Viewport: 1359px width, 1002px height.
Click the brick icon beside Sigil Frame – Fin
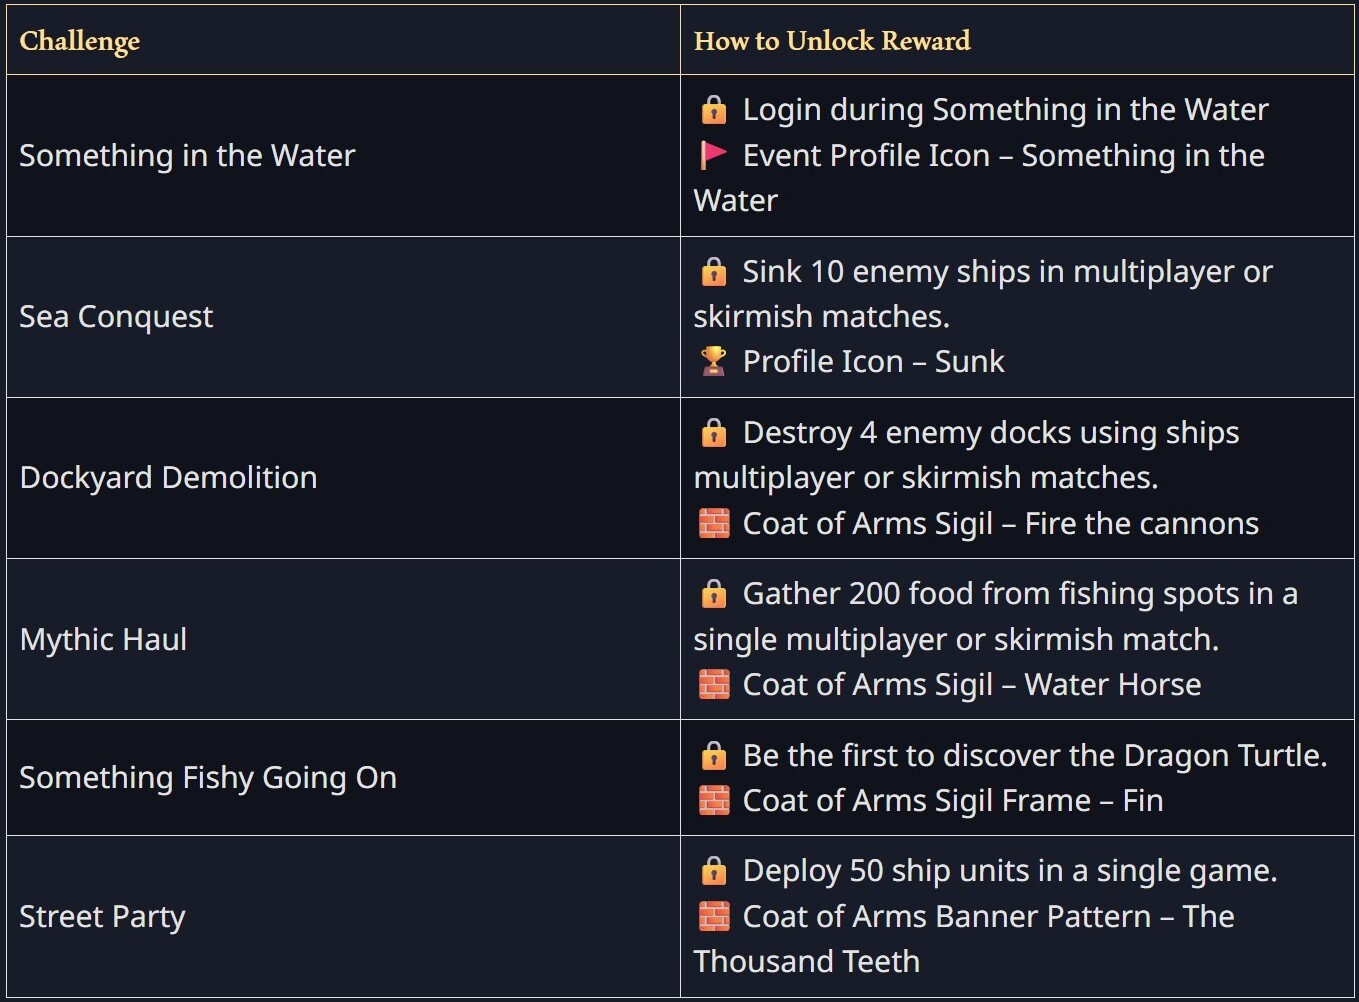713,800
